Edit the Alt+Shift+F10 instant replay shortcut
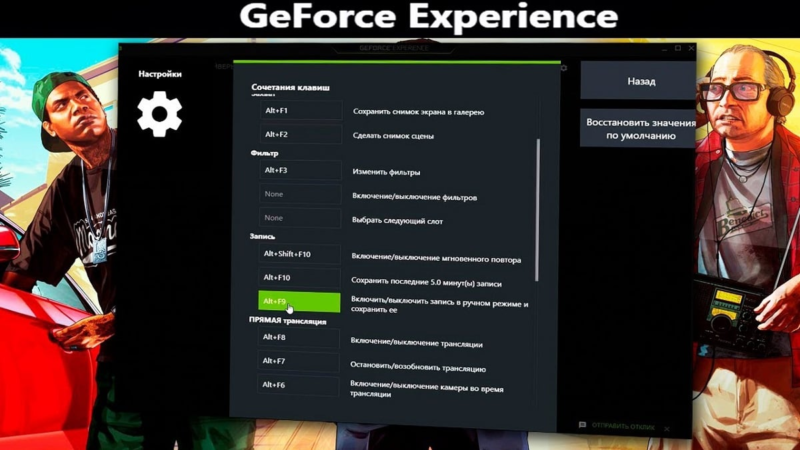 (299, 255)
